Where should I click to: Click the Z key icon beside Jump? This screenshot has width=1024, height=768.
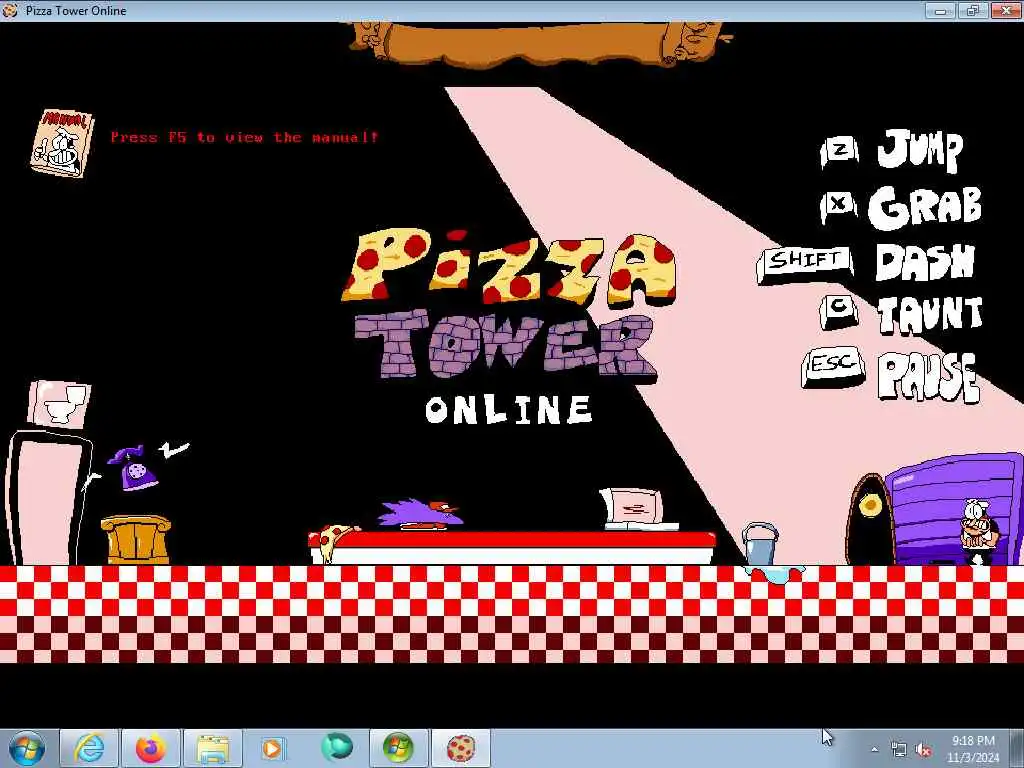point(840,152)
